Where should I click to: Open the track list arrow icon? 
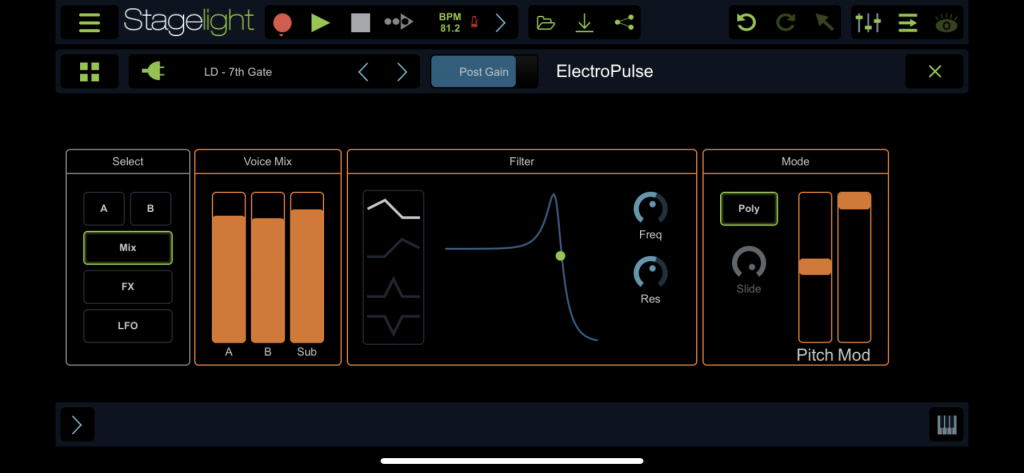point(908,23)
